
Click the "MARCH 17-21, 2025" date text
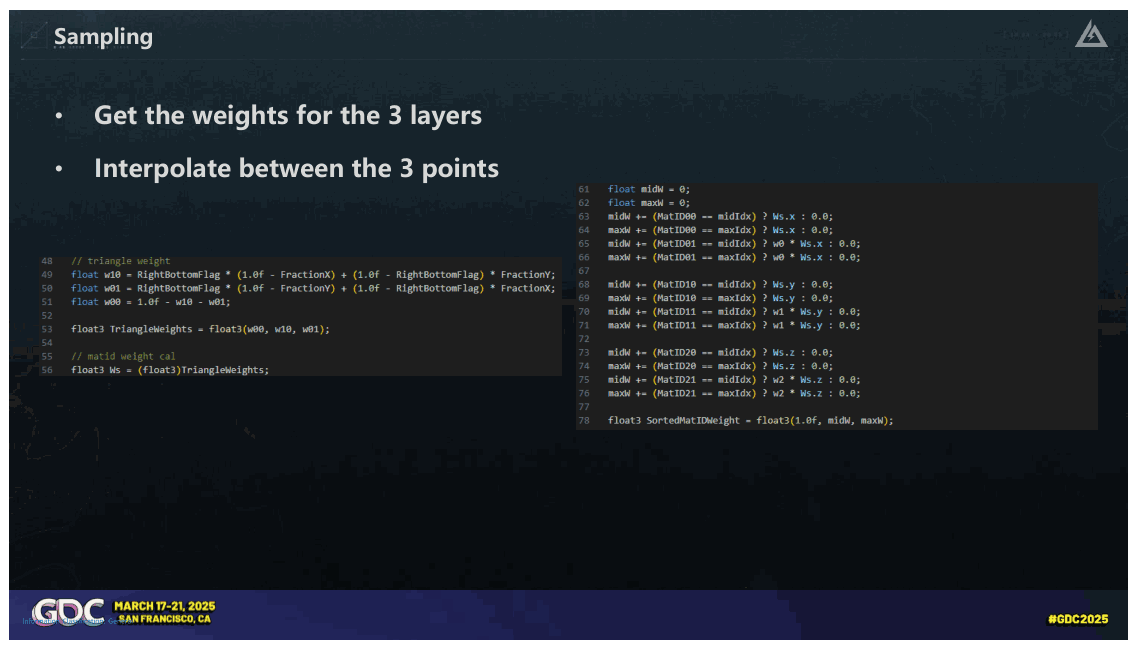click(164, 606)
